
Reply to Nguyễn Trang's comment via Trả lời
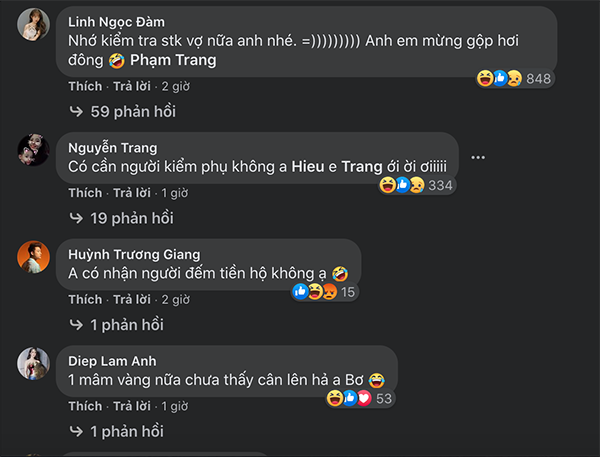pyautogui.click(x=132, y=192)
